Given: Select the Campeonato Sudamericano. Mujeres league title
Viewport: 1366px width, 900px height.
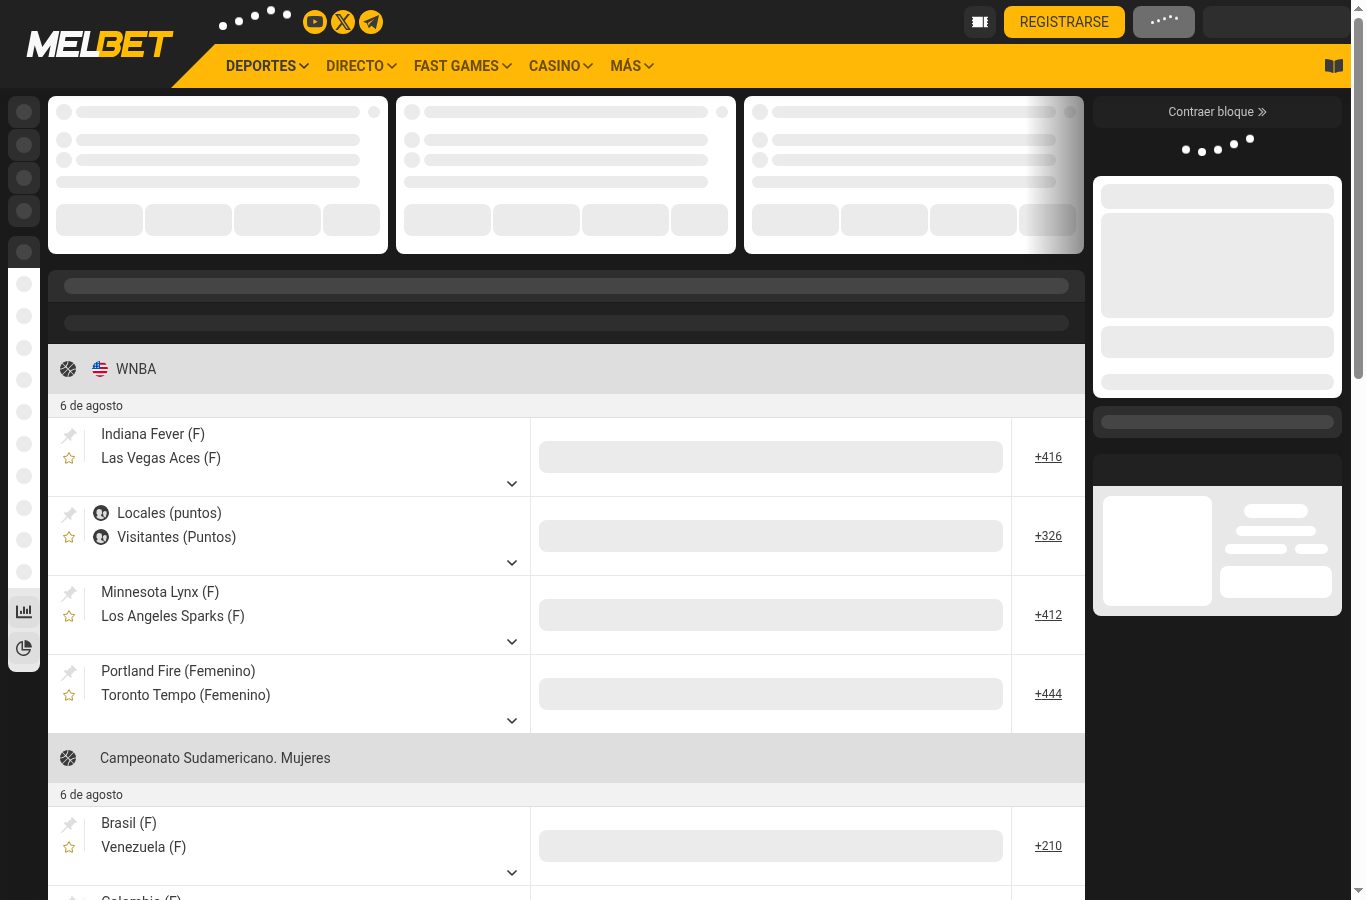Looking at the screenshot, I should [215, 758].
